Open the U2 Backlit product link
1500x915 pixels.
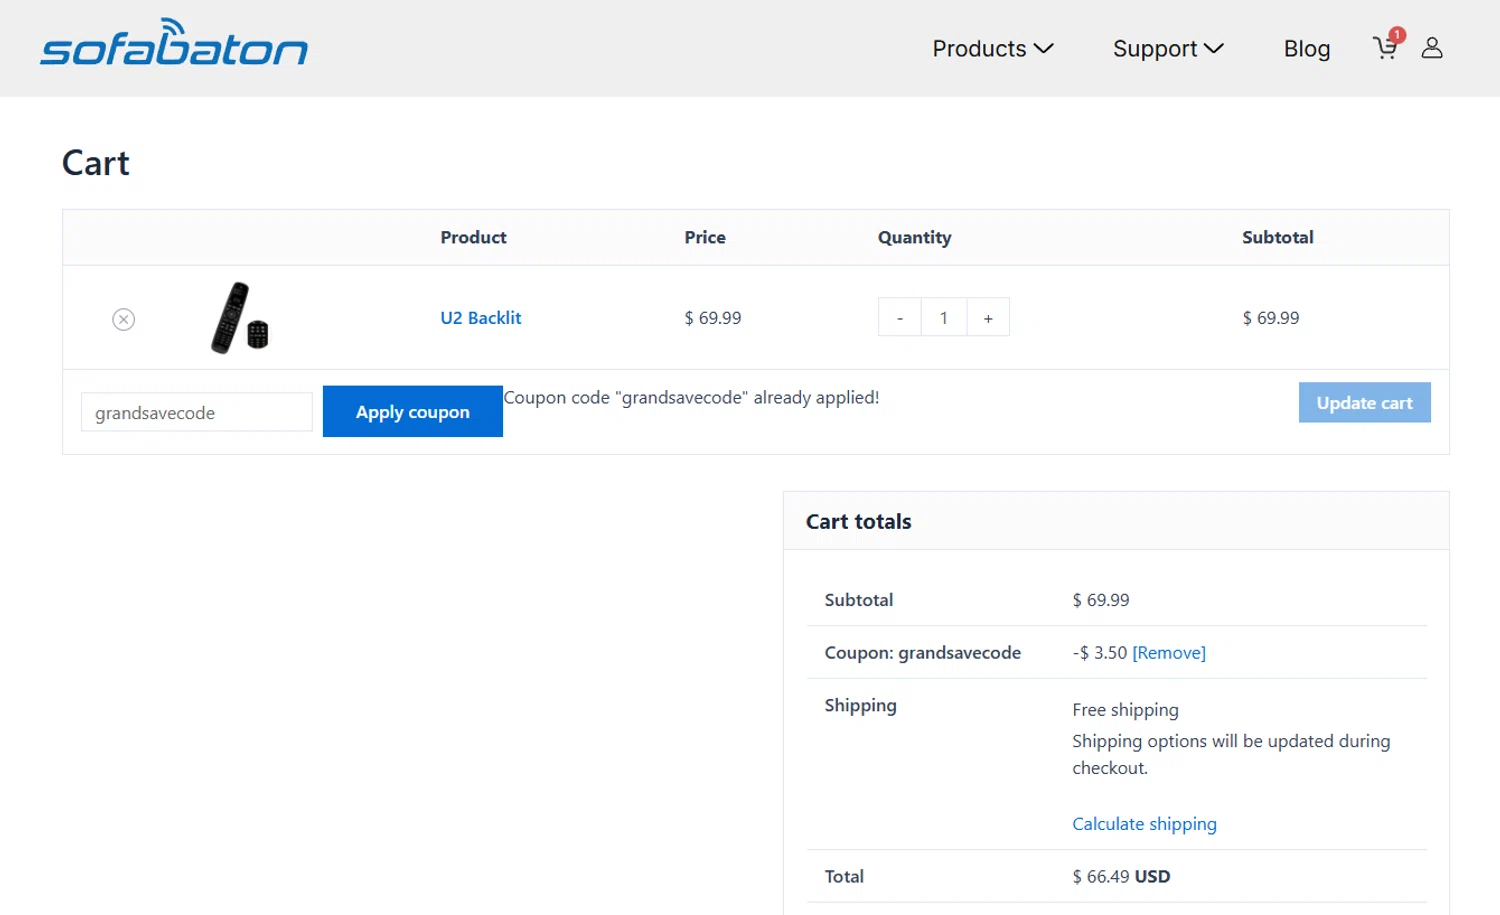481,318
